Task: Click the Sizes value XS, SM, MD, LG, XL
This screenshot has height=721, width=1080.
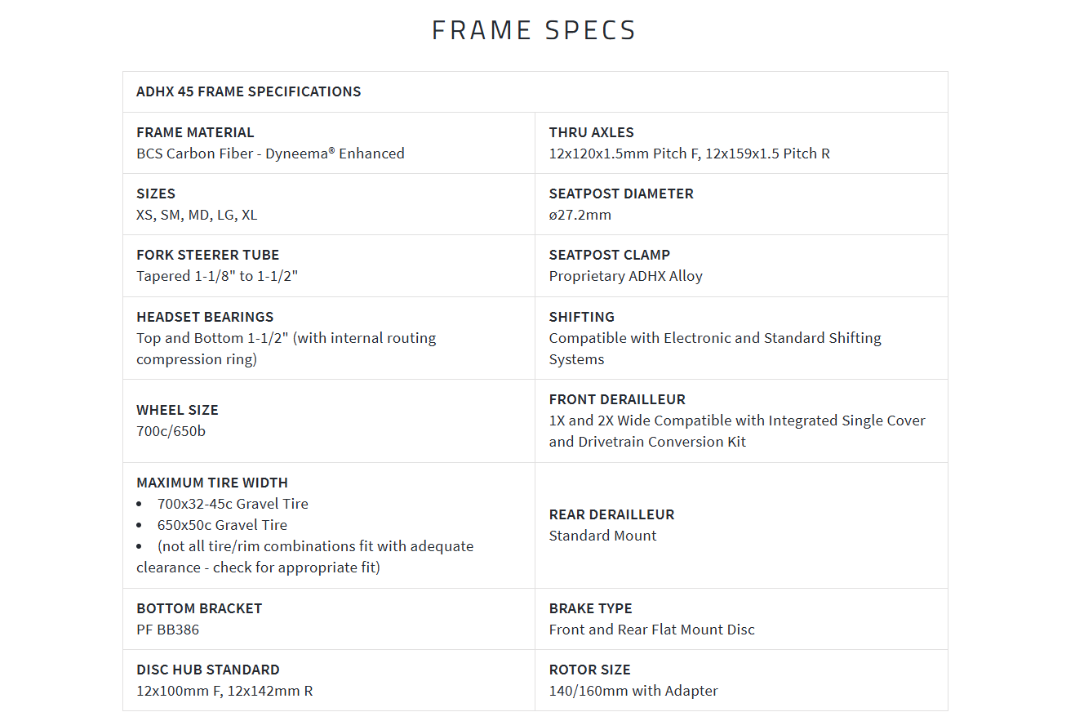Action: 197,215
